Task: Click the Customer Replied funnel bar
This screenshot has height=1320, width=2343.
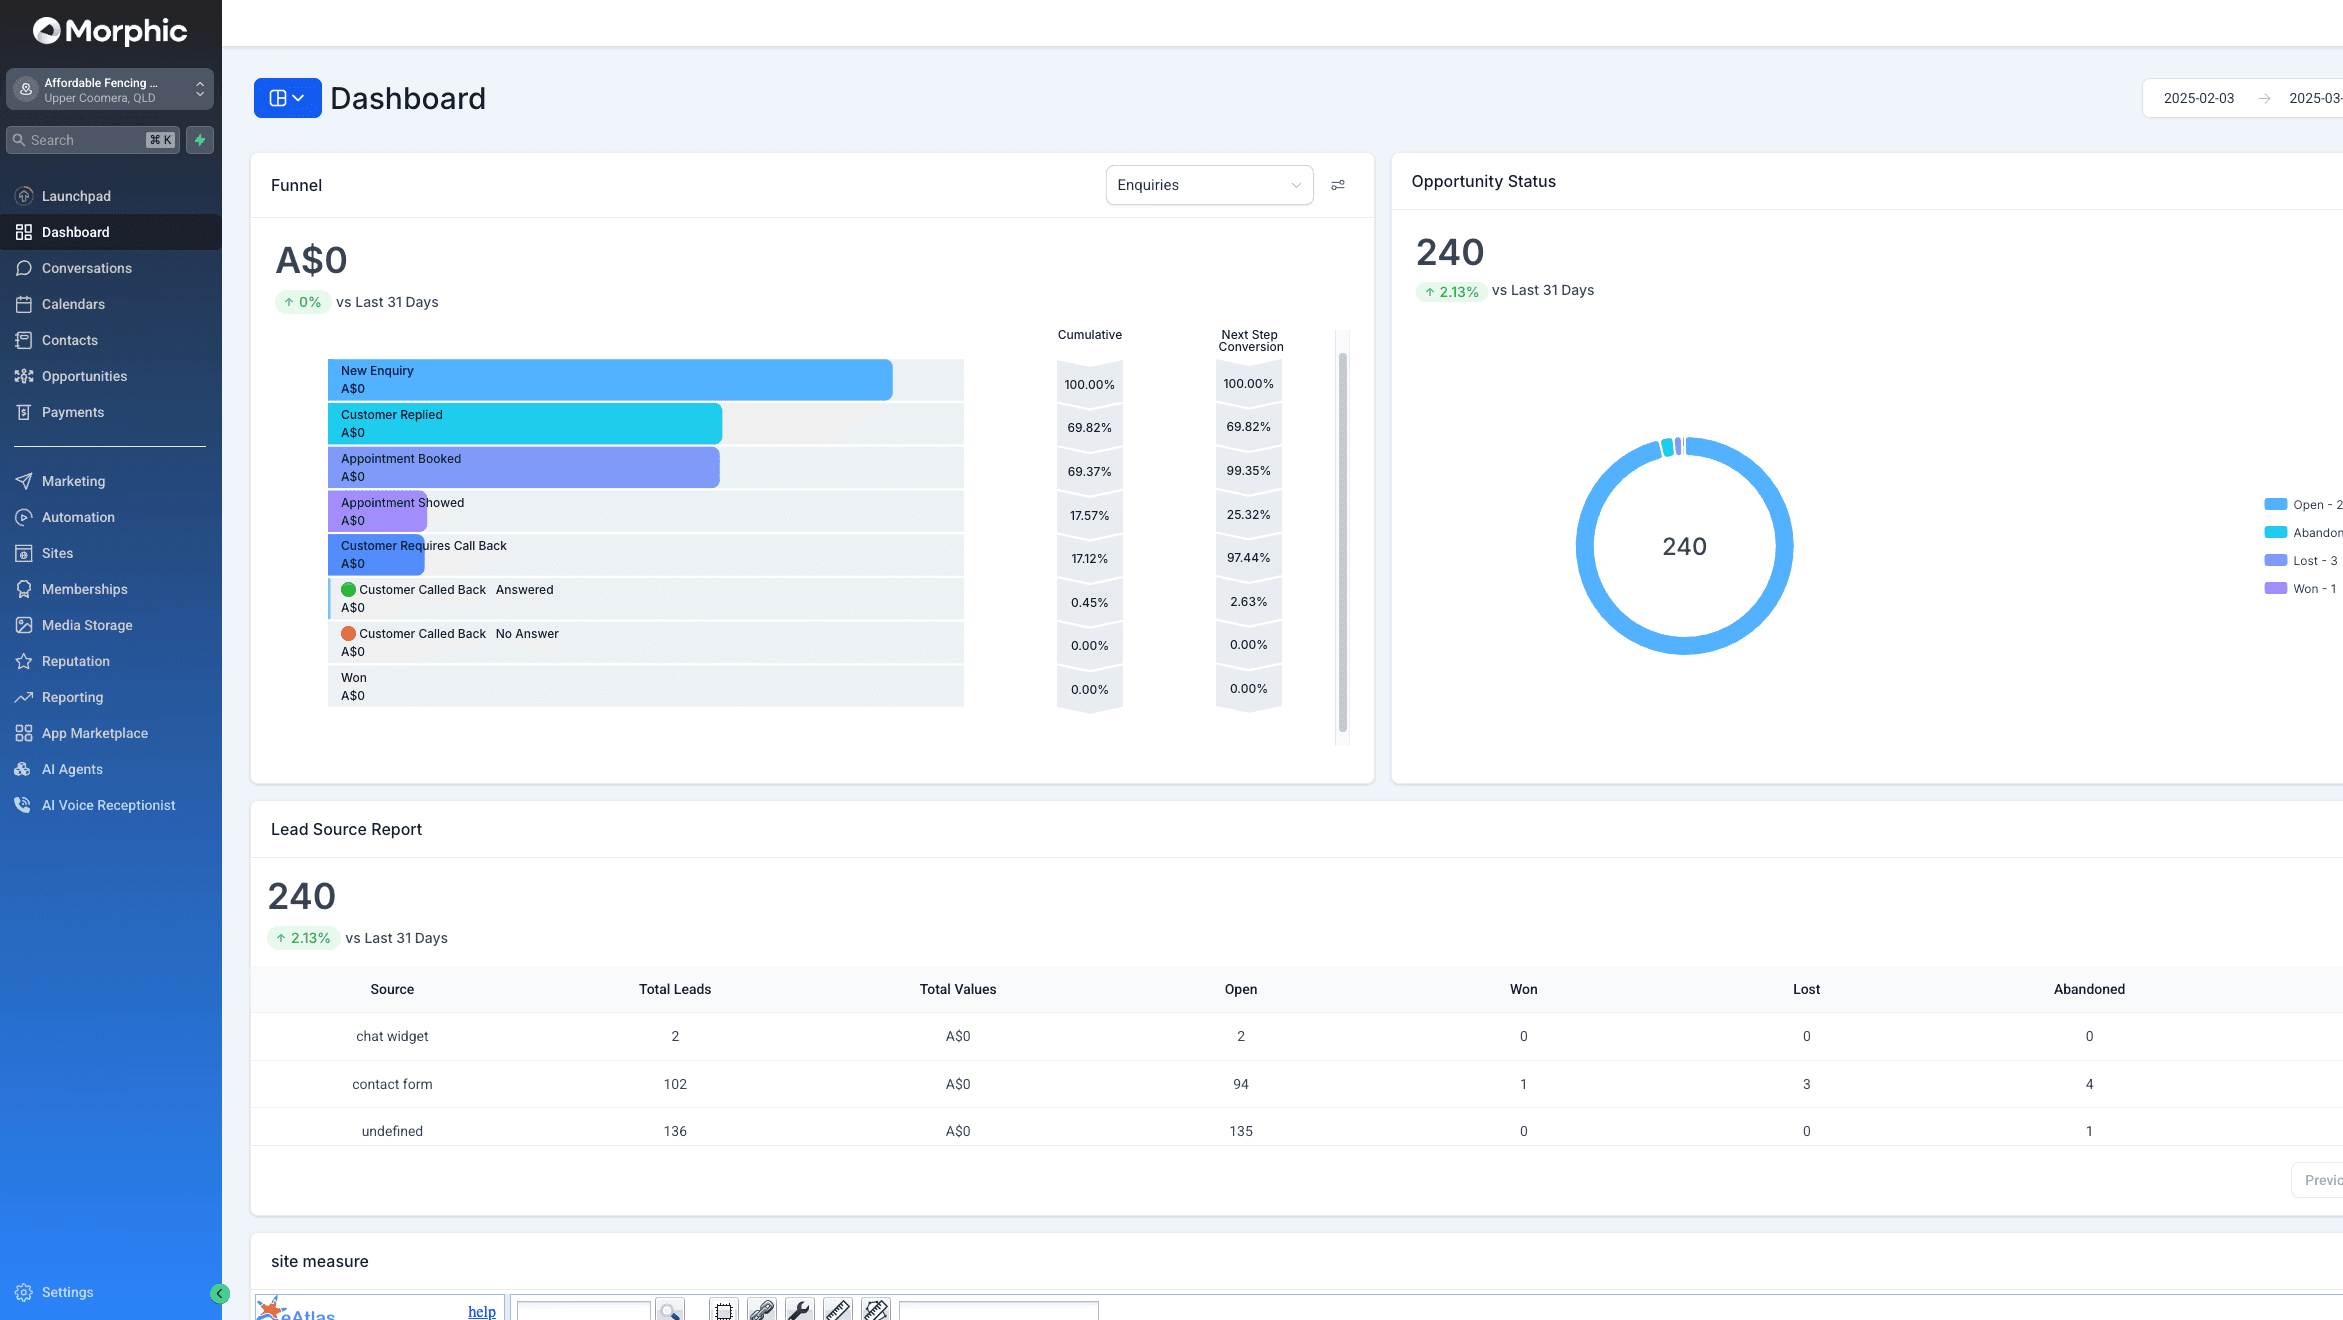Action: pos(525,424)
